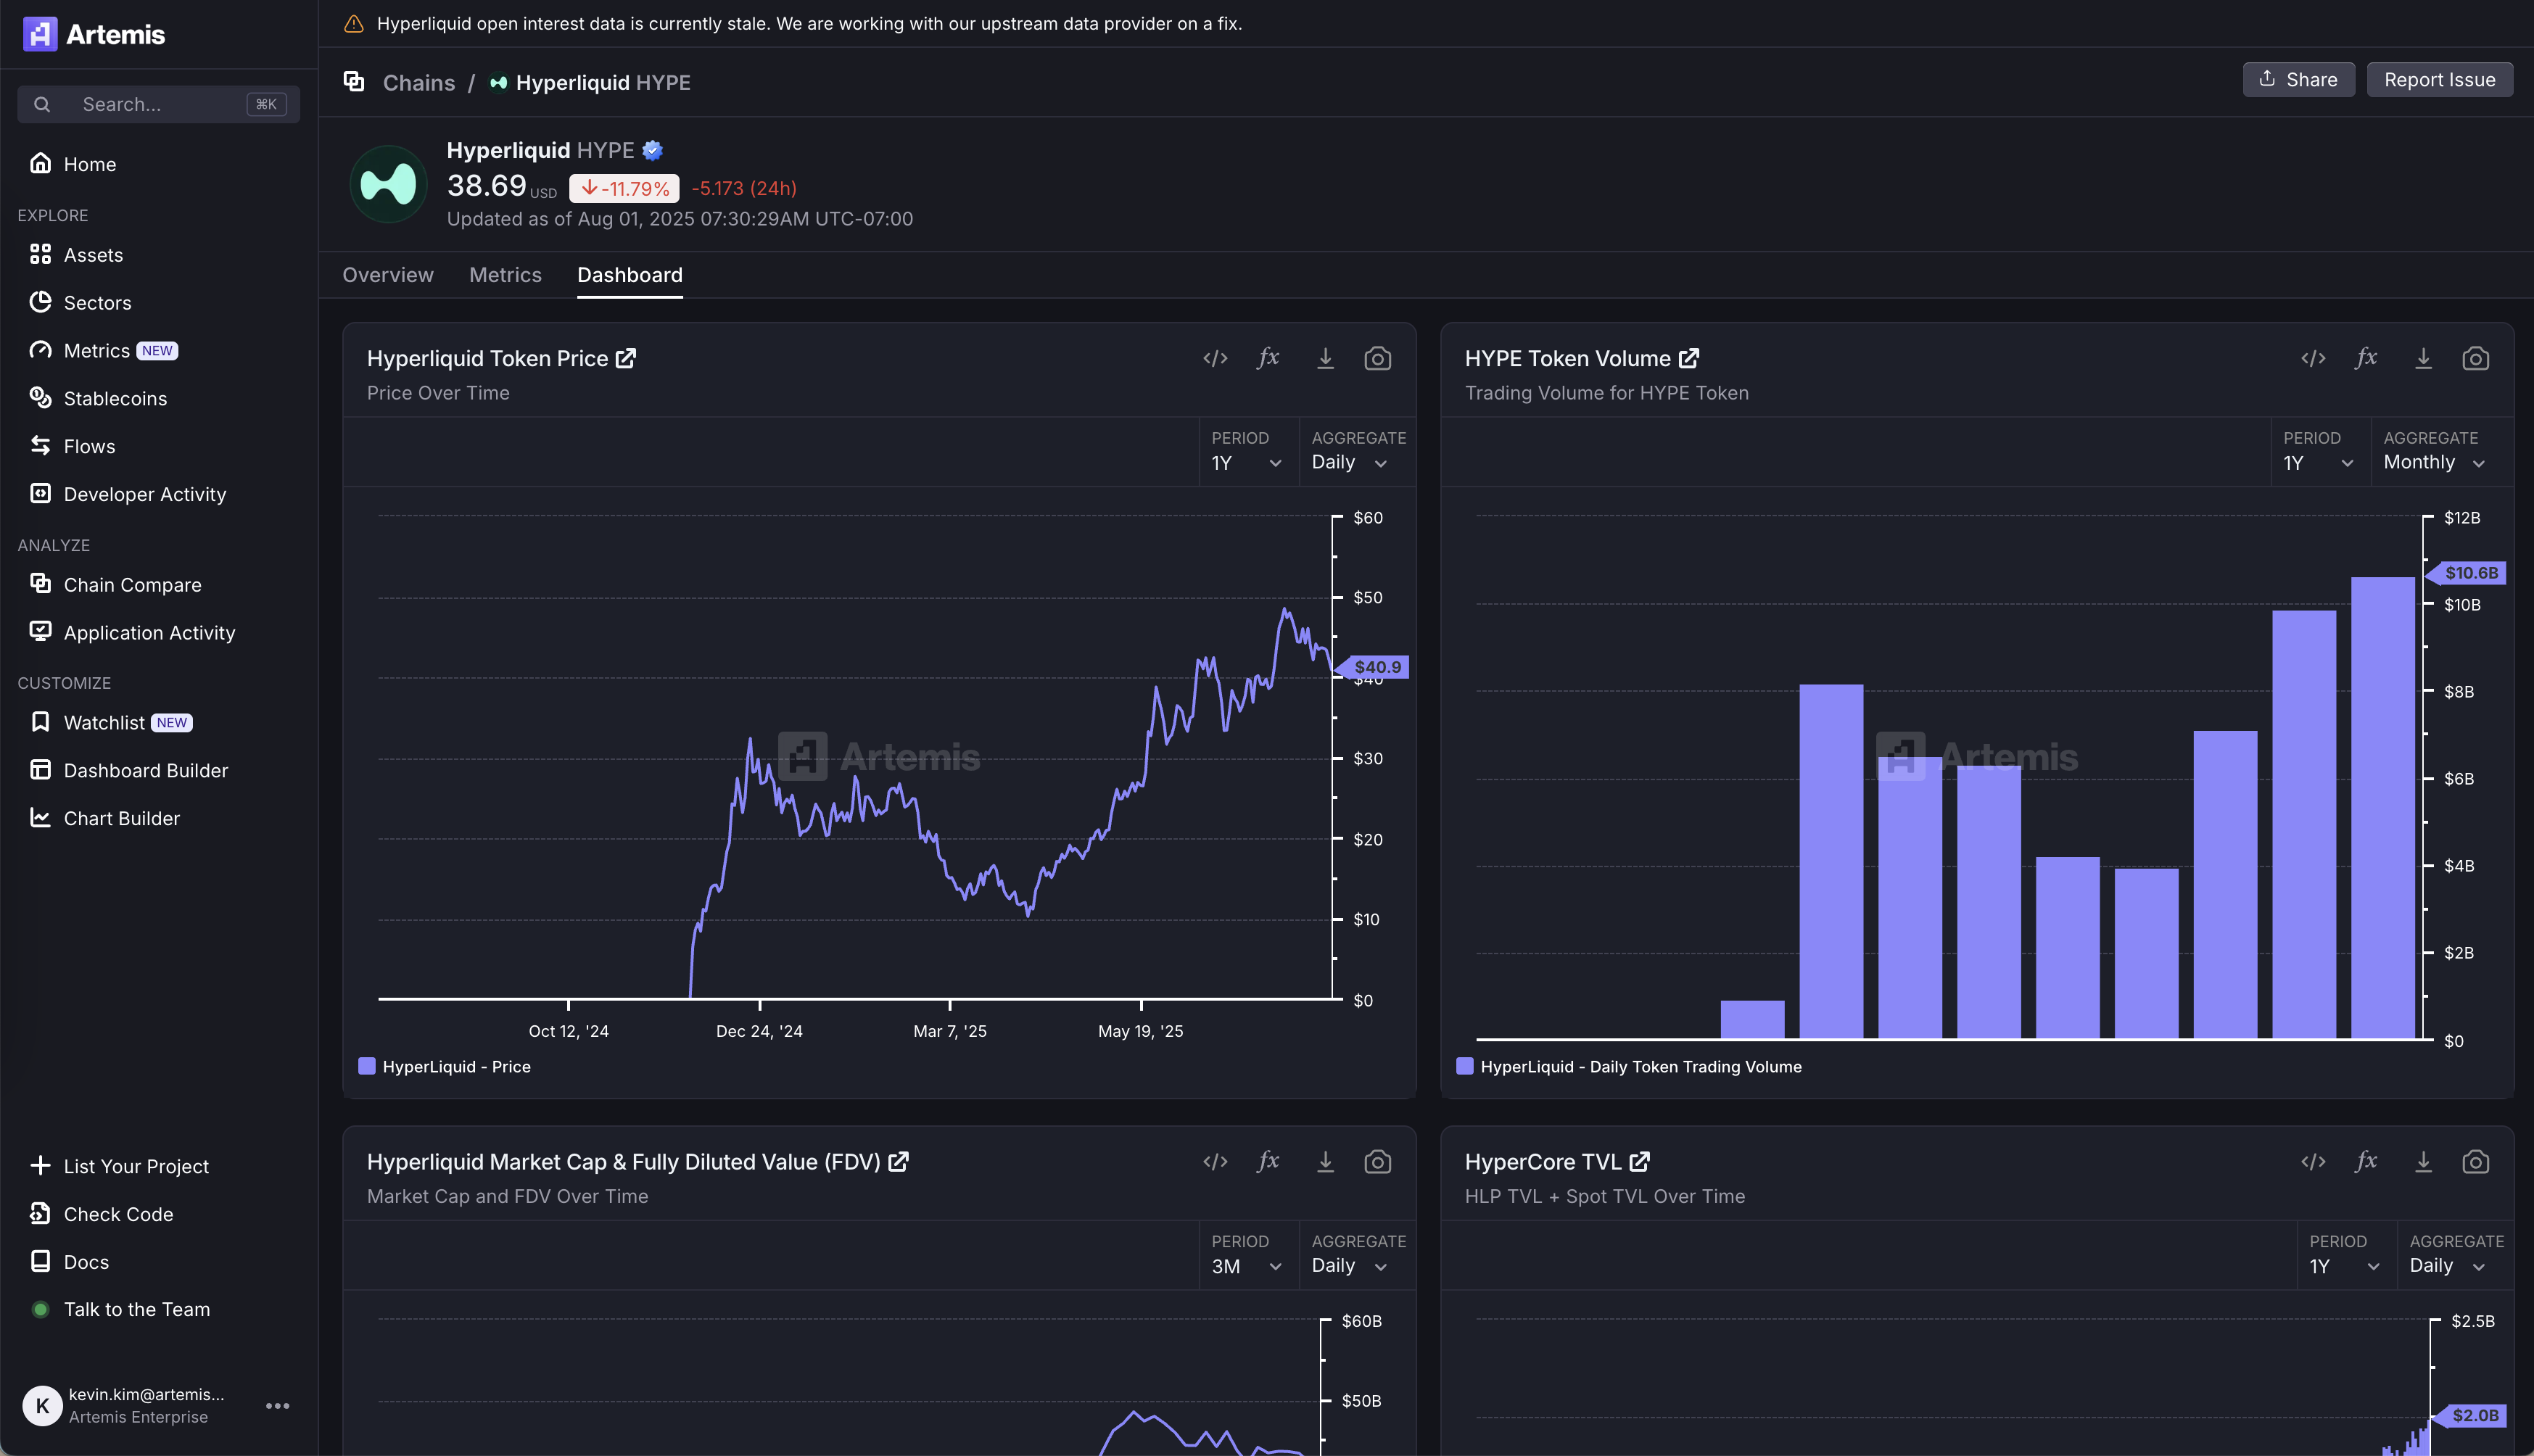Open Sectors in sidebar
This screenshot has height=1456, width=2534.
(159, 303)
